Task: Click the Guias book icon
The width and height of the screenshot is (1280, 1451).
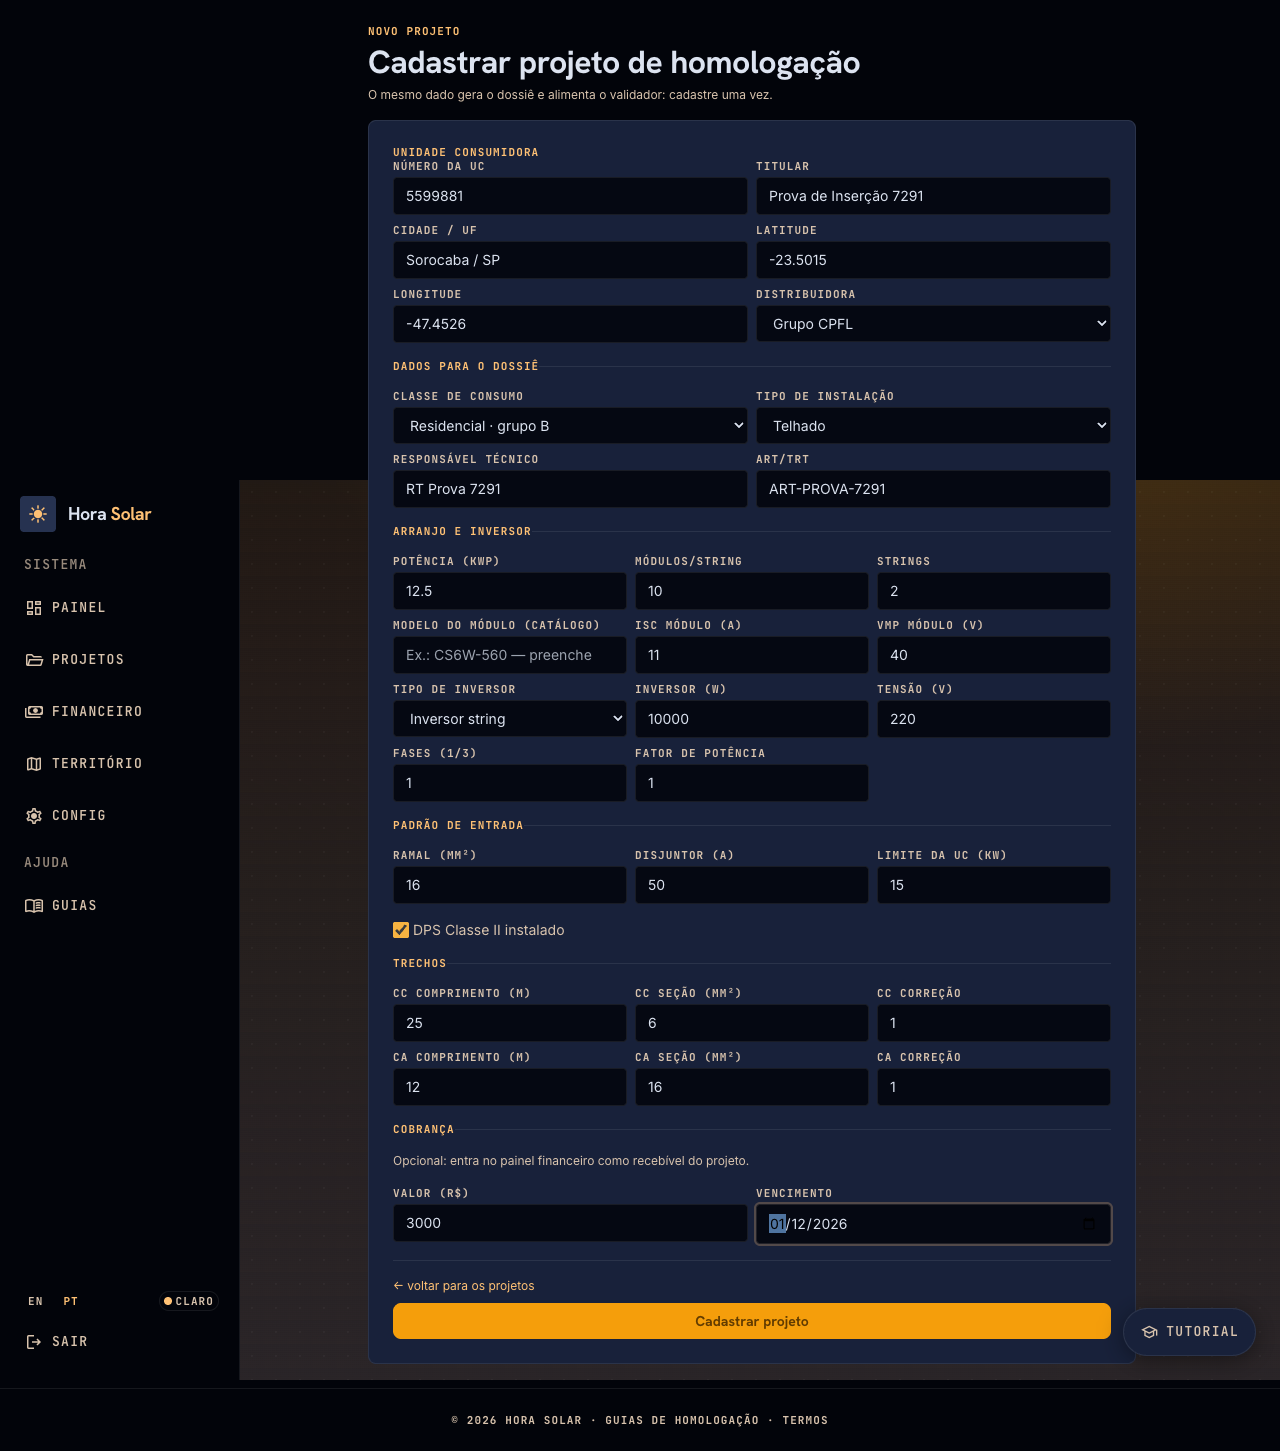Action: click(x=34, y=906)
